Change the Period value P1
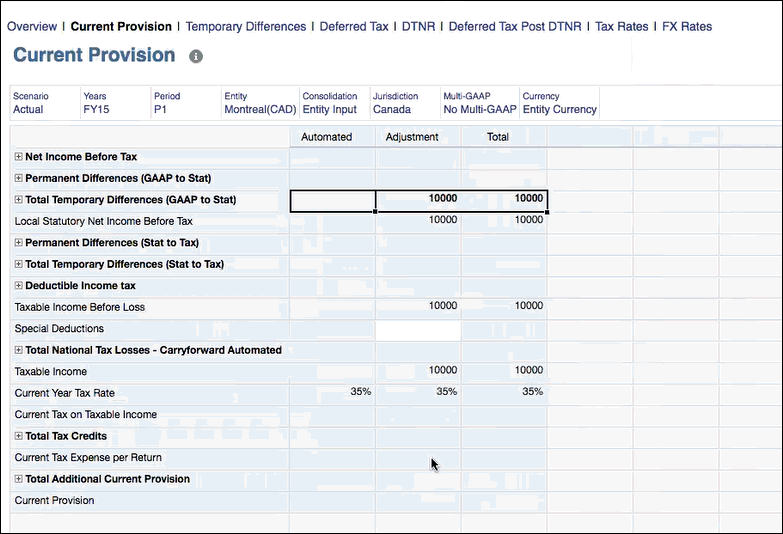This screenshot has width=783, height=534. tap(160, 109)
